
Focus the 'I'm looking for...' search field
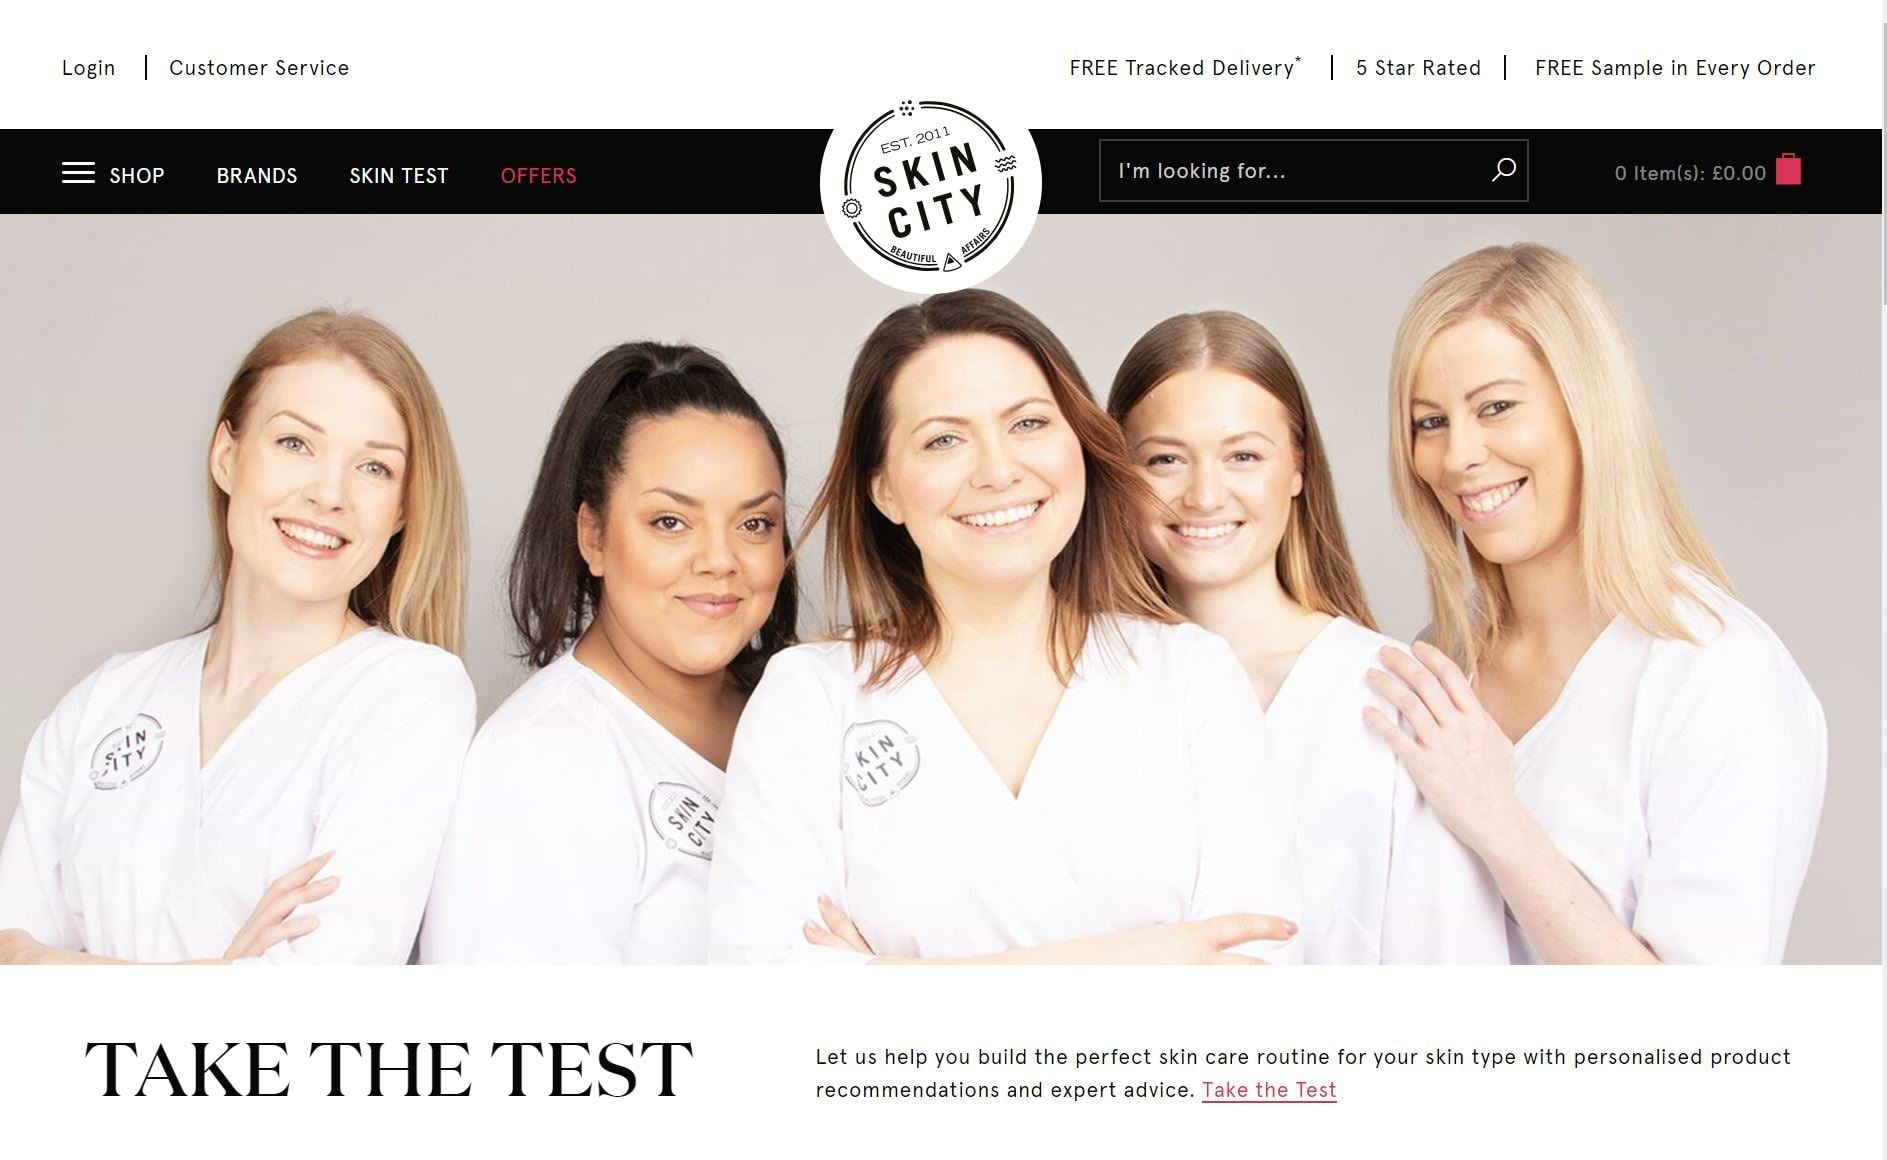coord(1313,170)
